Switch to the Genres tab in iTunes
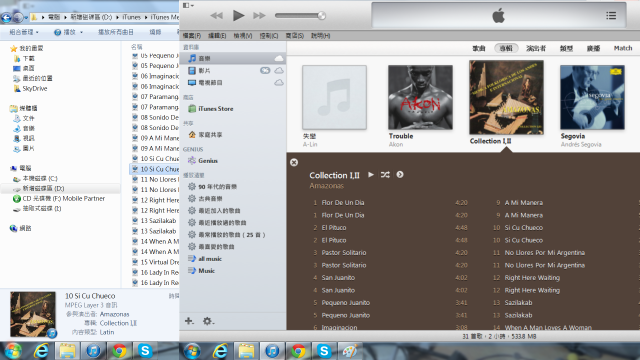Image resolution: width=640 pixels, height=360 pixels. (566, 48)
